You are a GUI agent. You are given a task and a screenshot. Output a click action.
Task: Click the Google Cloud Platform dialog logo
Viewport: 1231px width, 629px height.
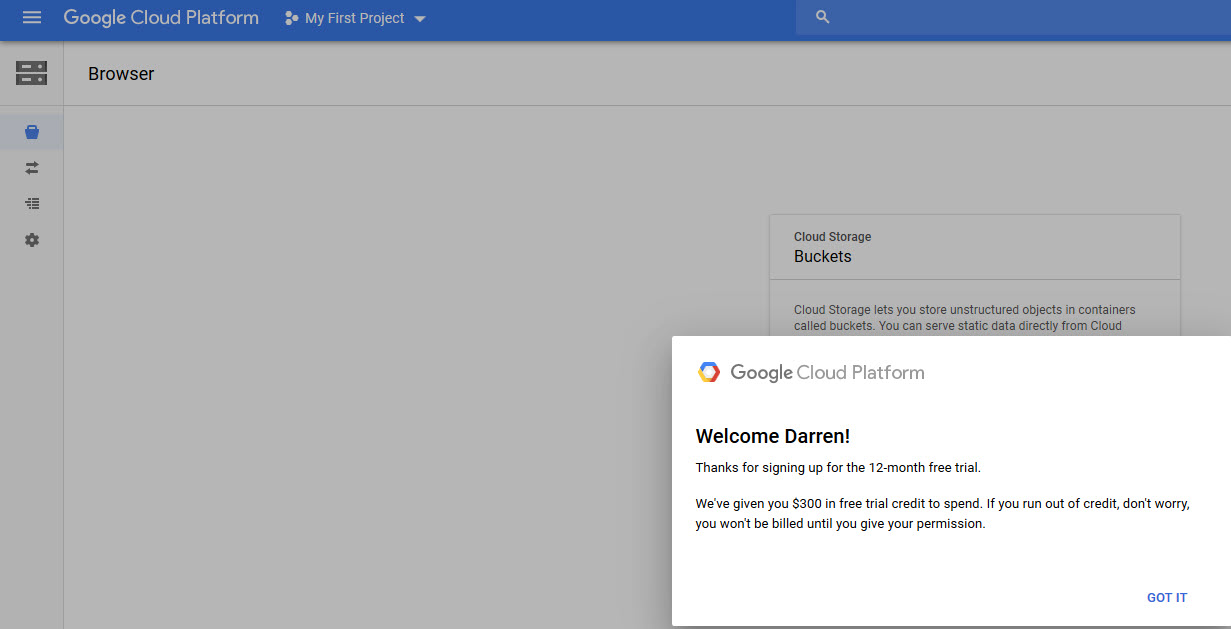(810, 373)
